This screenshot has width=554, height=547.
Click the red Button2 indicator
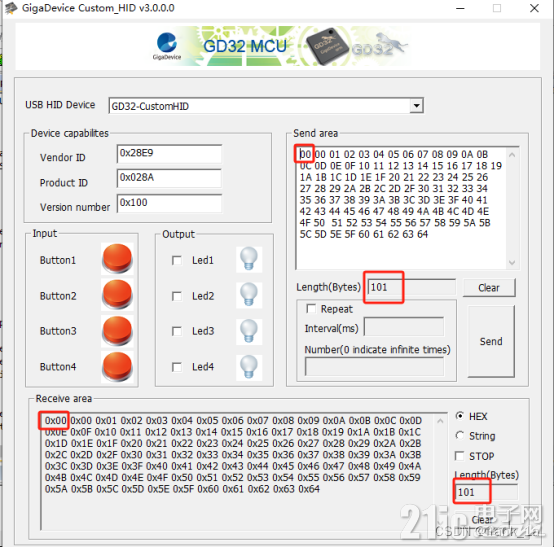pyautogui.click(x=117, y=294)
